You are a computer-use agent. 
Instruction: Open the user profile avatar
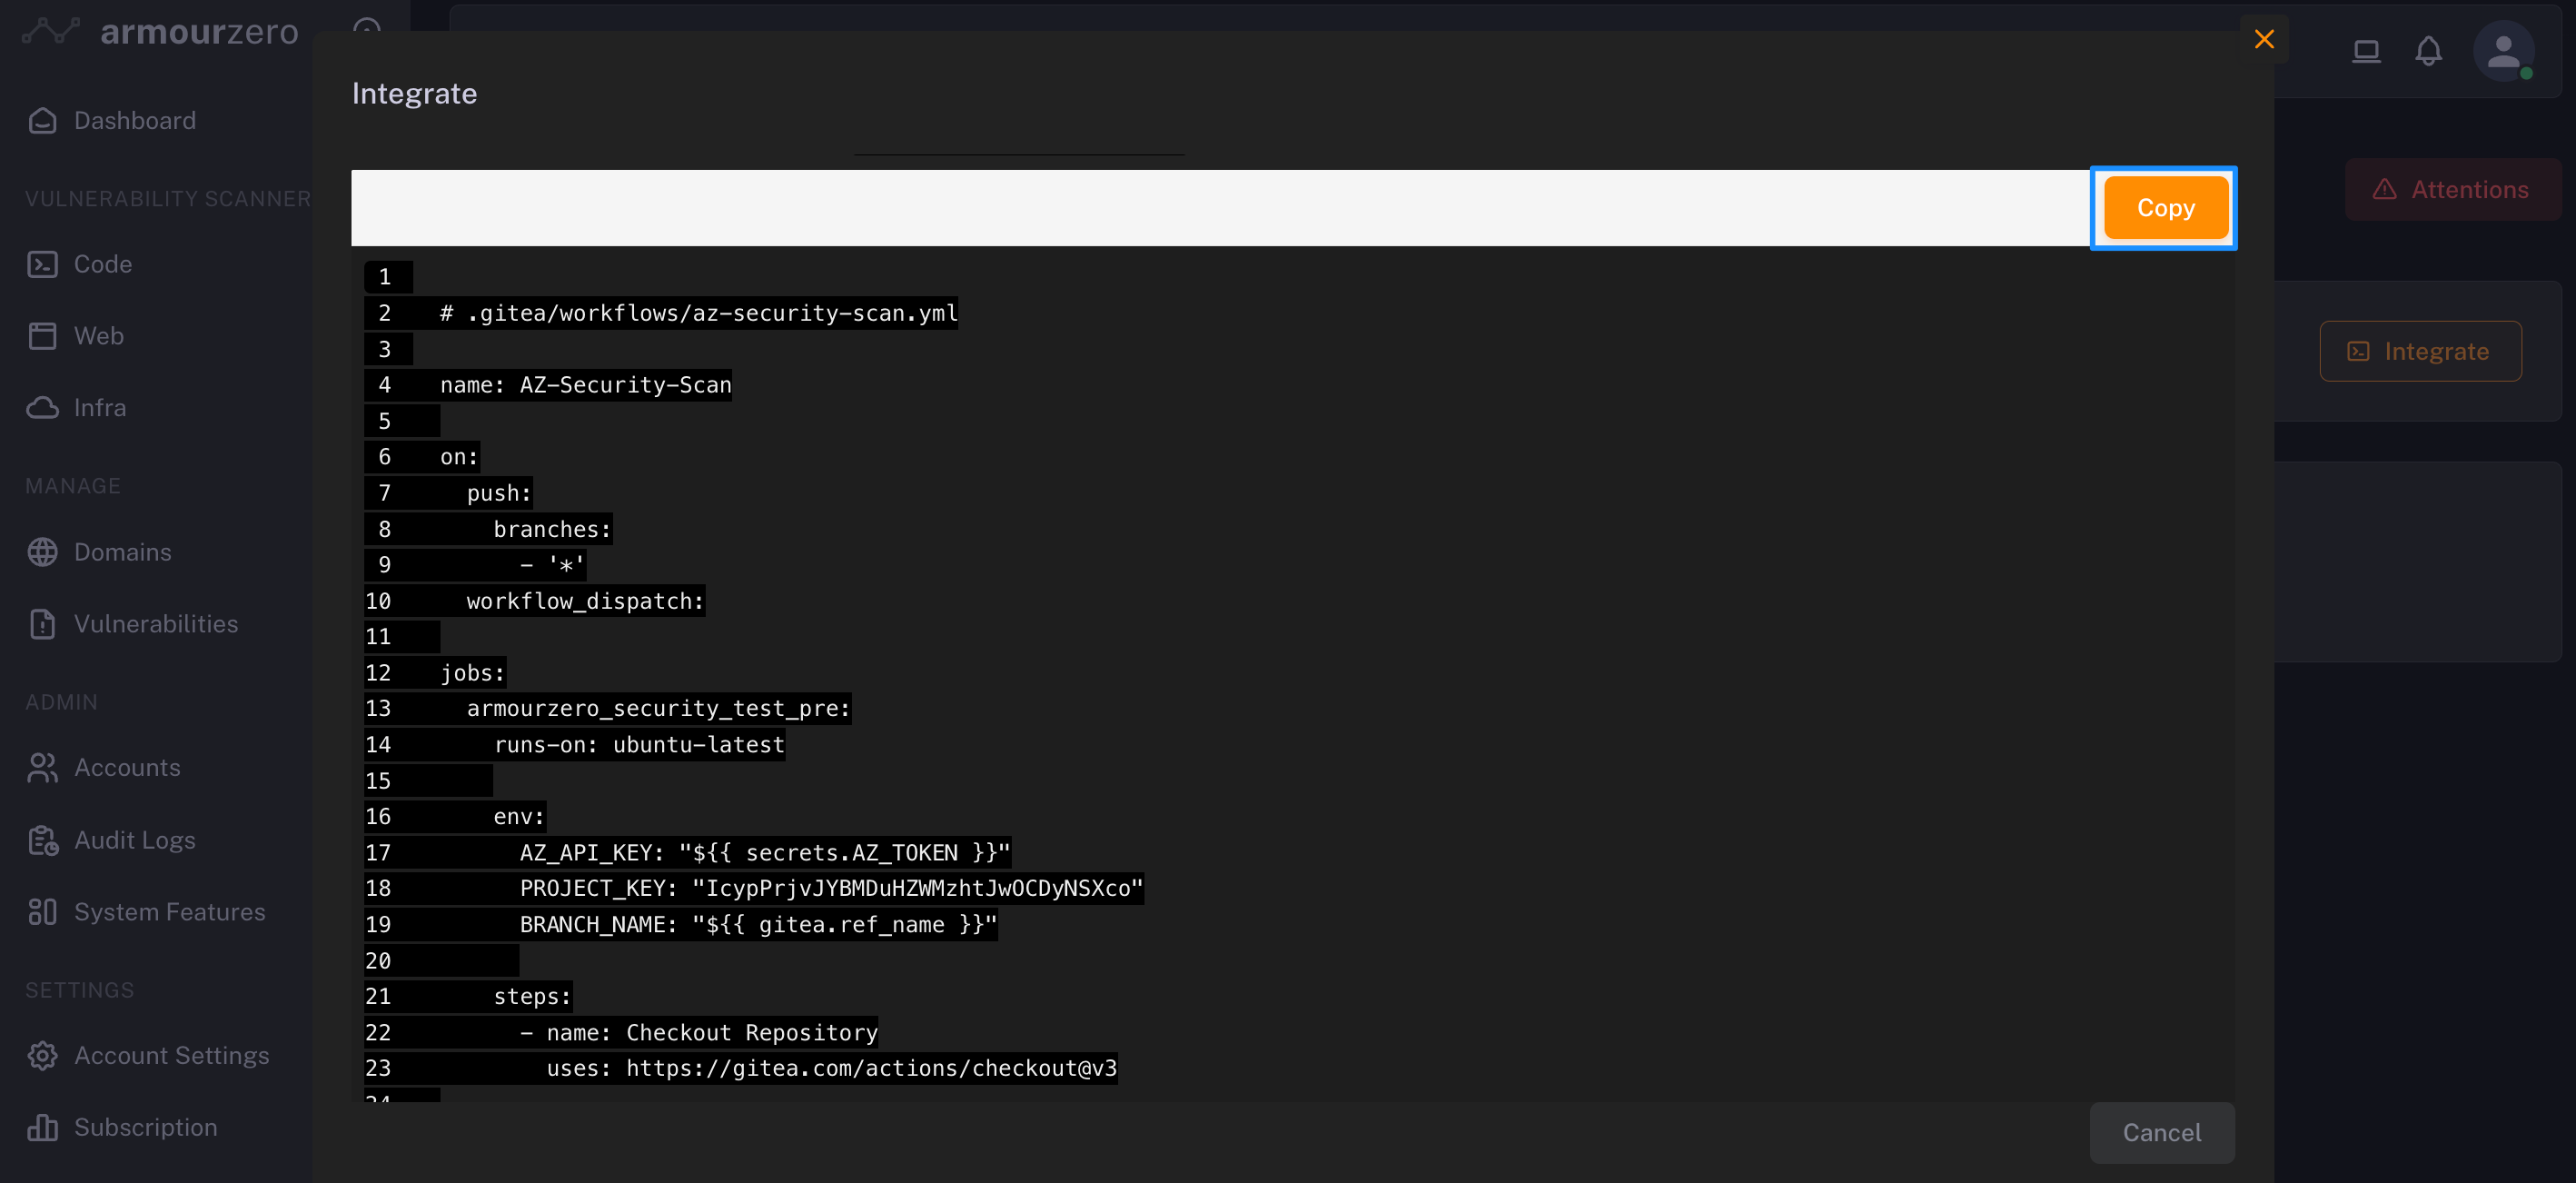coord(2502,51)
